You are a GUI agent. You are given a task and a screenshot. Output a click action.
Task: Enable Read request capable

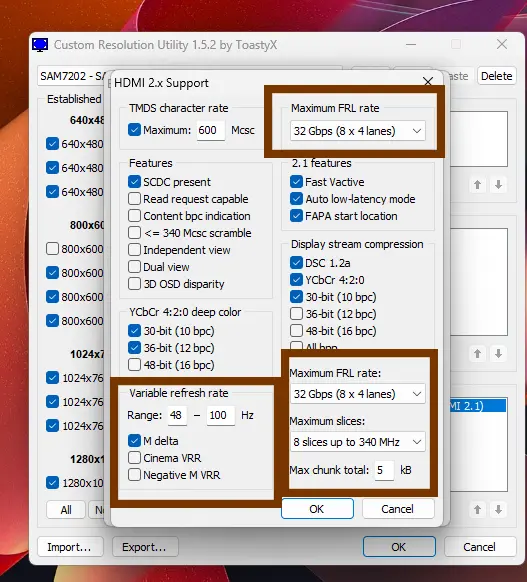point(134,199)
